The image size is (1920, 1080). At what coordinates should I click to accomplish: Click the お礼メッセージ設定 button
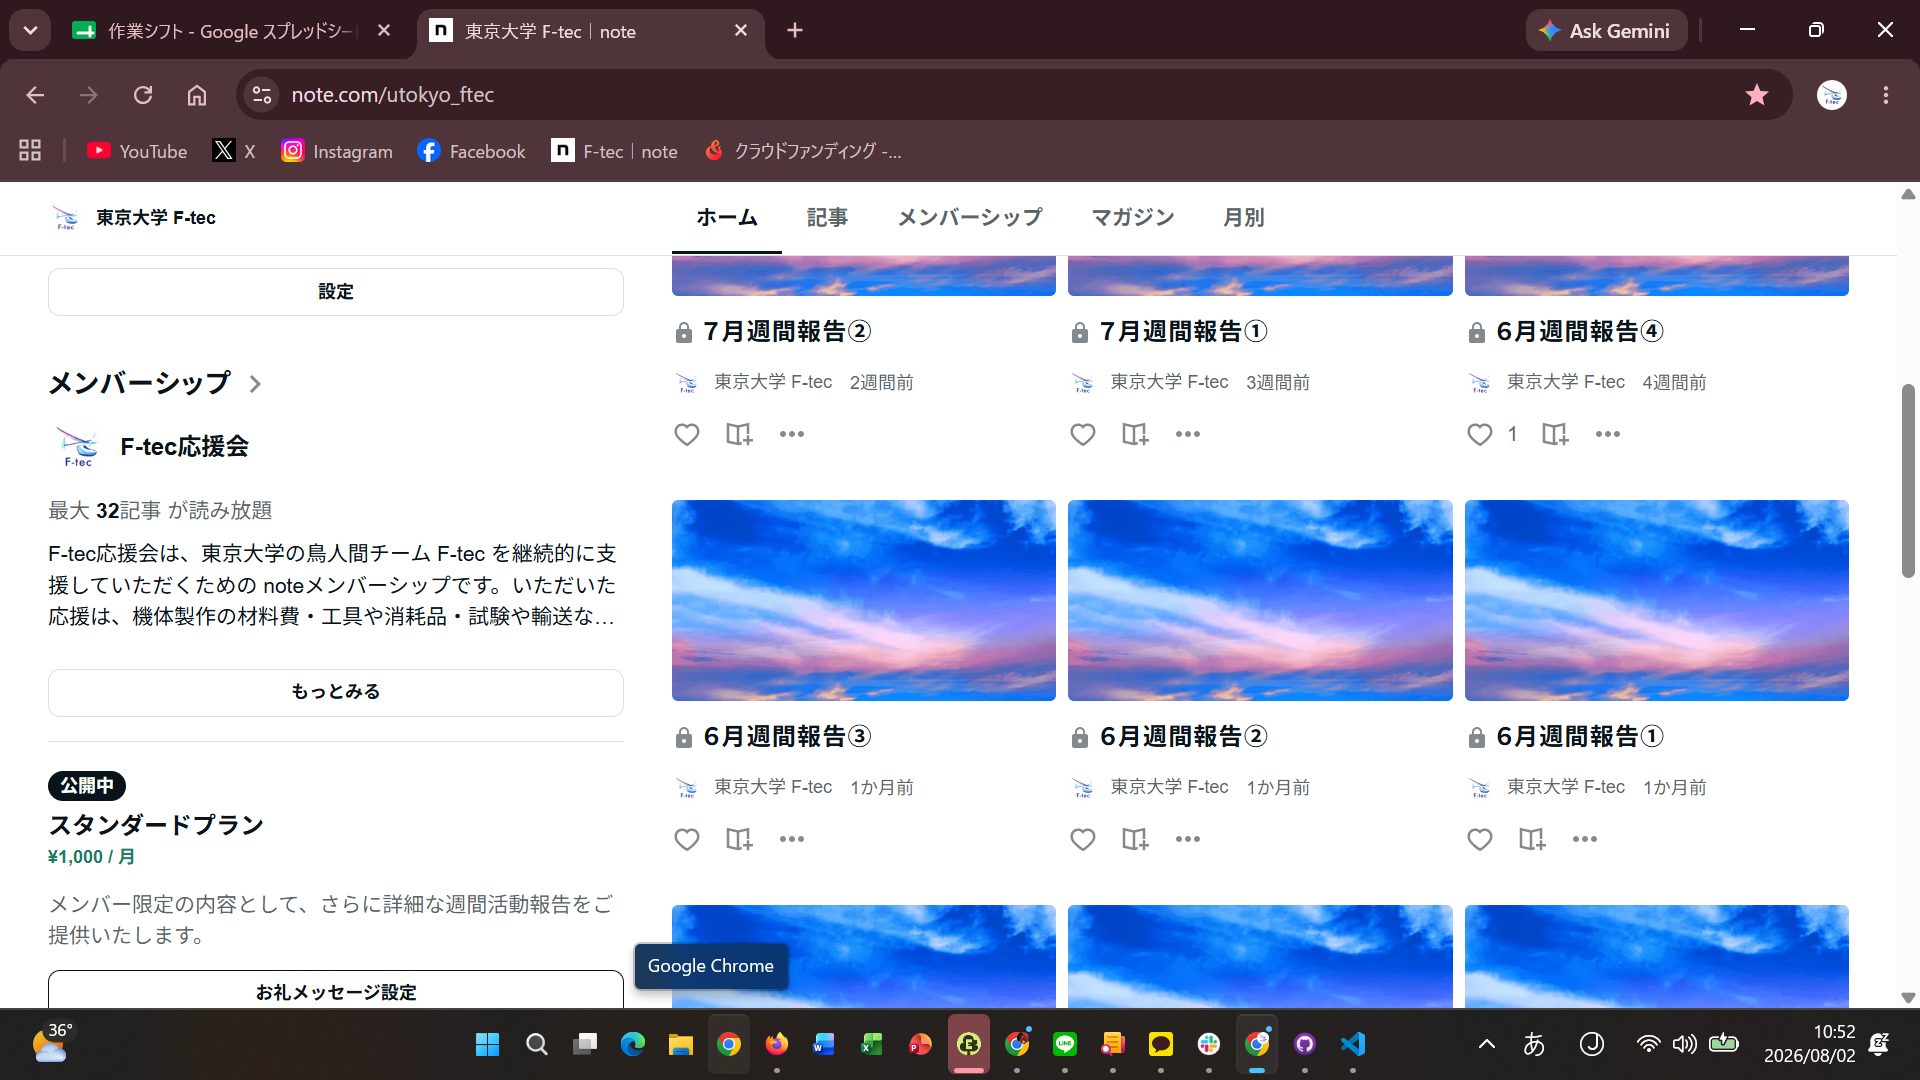tap(336, 990)
